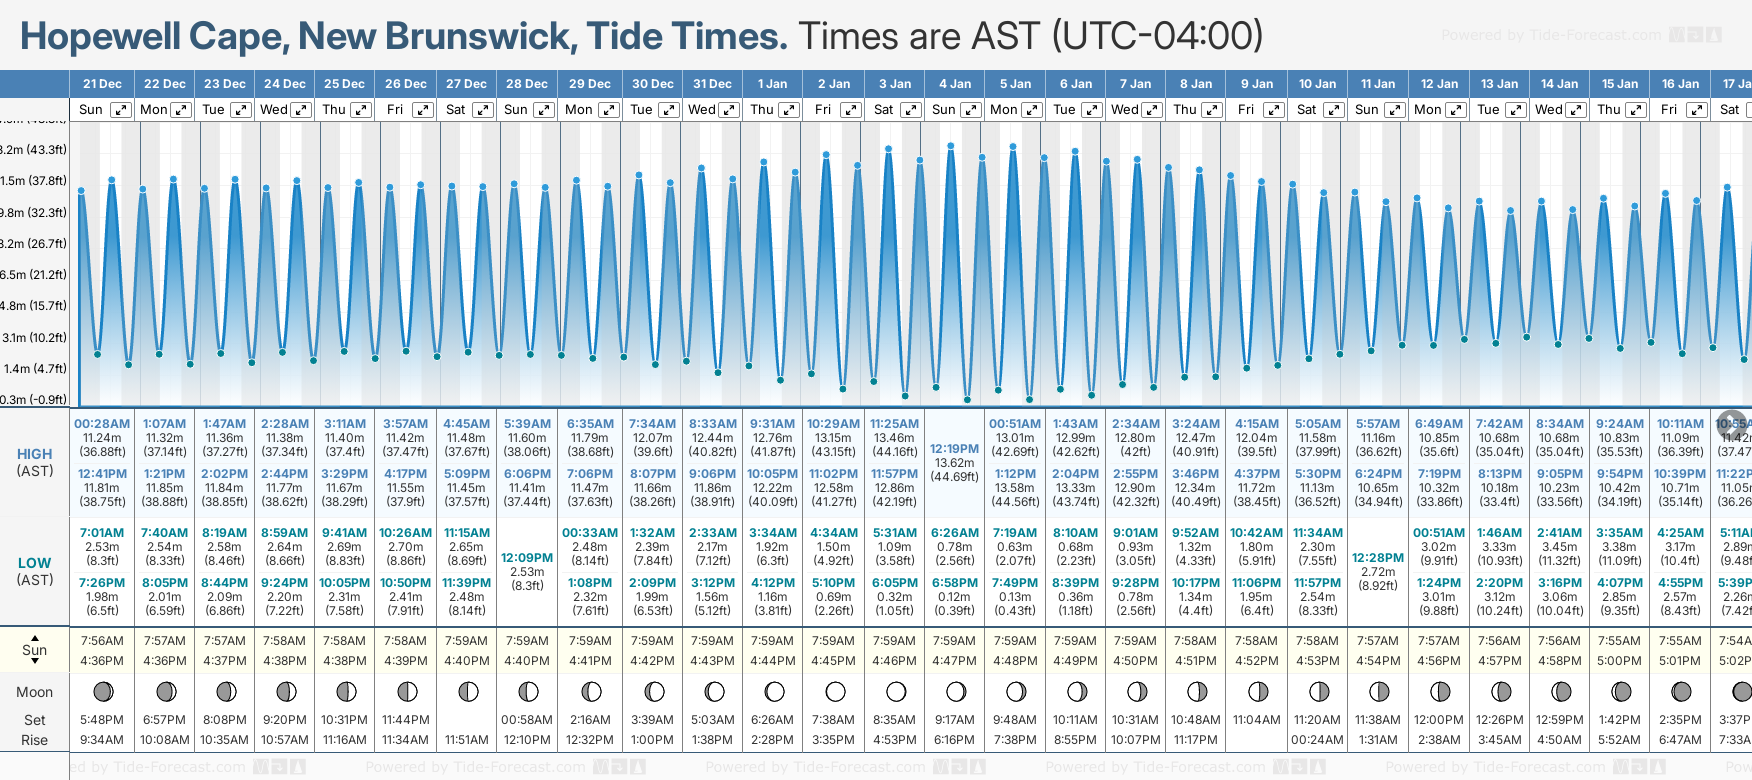Expand Sunday 4 Jan tide details
Image resolution: width=1752 pixels, height=780 pixels.
pos(970,110)
